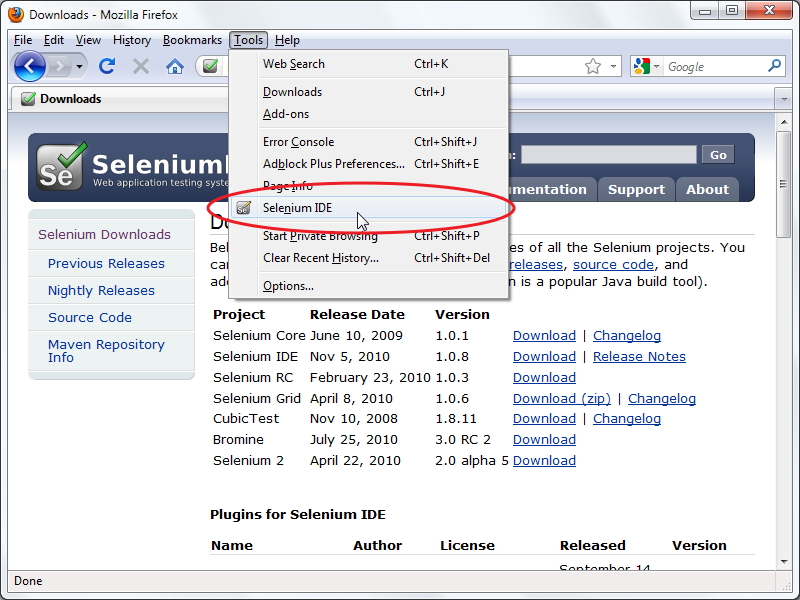This screenshot has height=600, width=800.
Task: View Selenium Core Changelog
Action: 627,336
